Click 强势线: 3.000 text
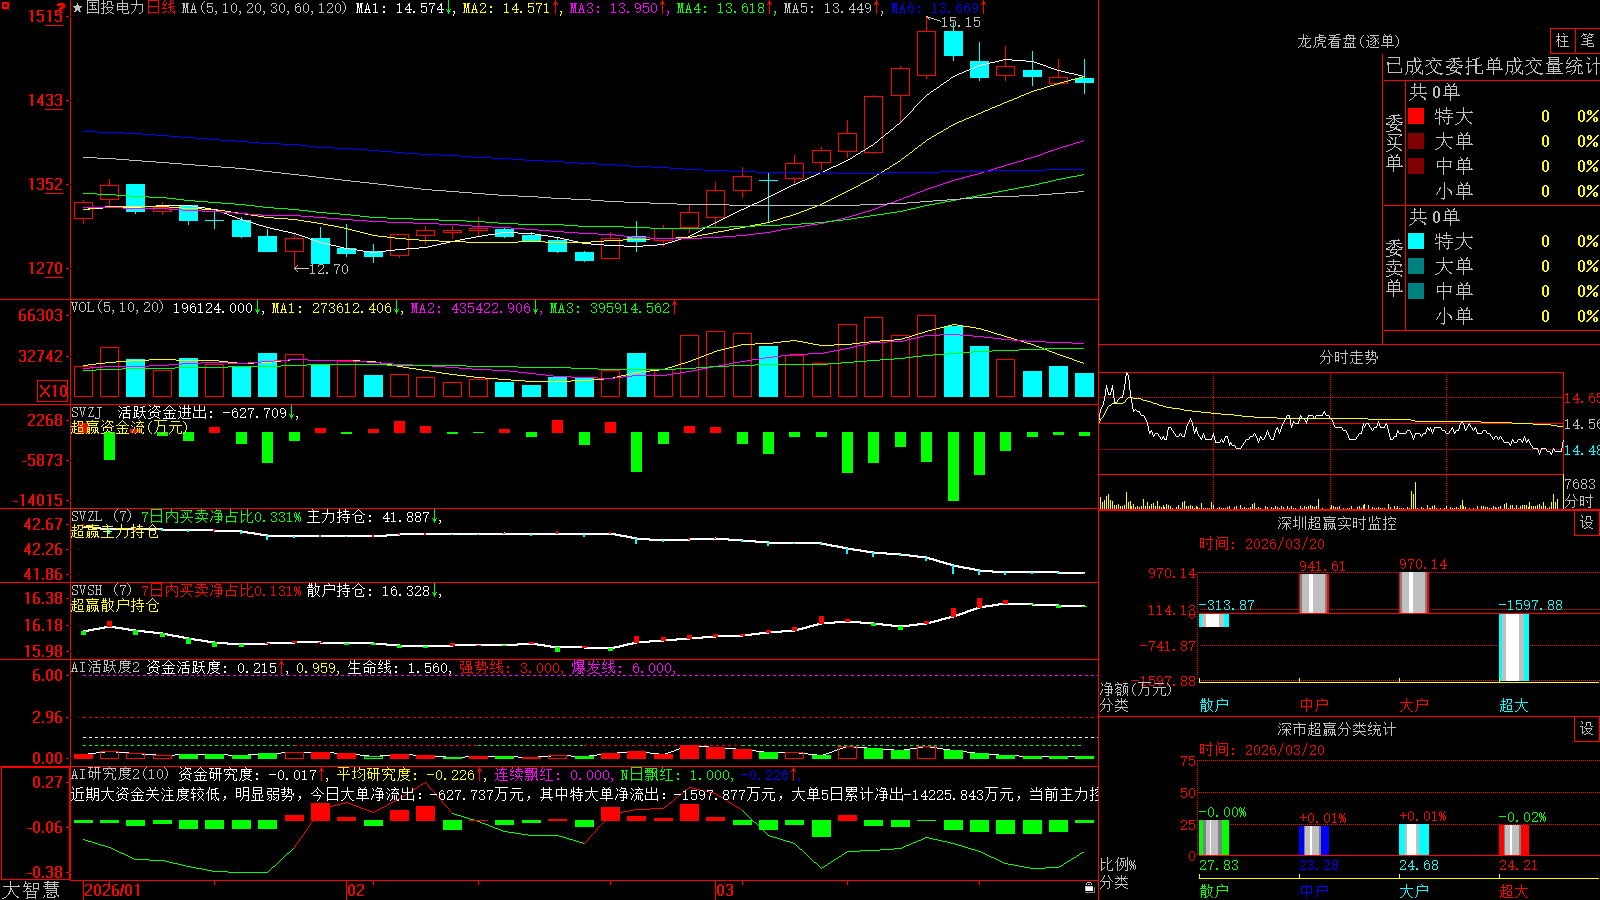The image size is (1600, 900). coord(511,667)
